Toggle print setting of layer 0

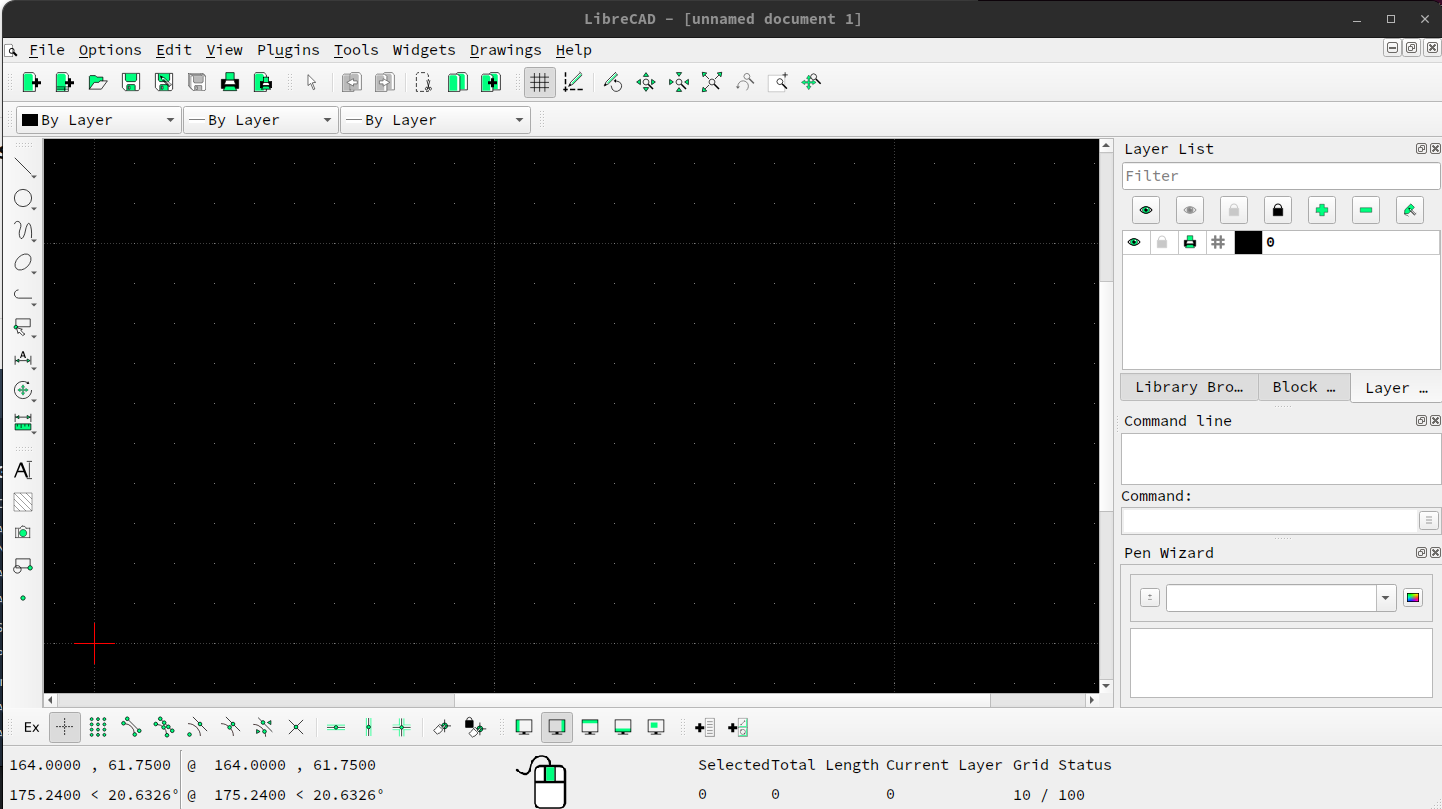click(1190, 242)
